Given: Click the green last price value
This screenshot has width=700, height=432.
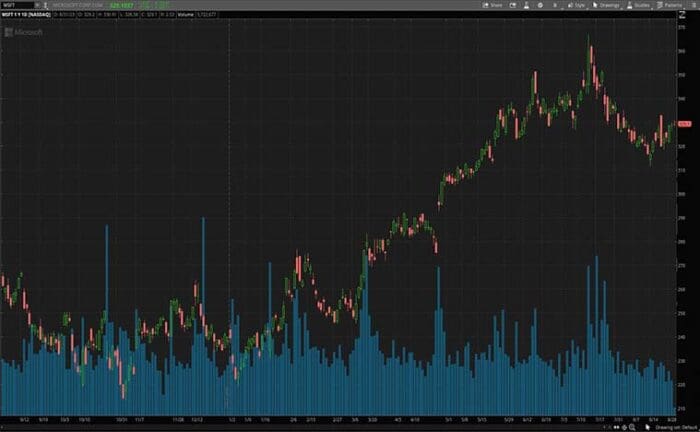Looking at the screenshot, I should click(x=121, y=5).
